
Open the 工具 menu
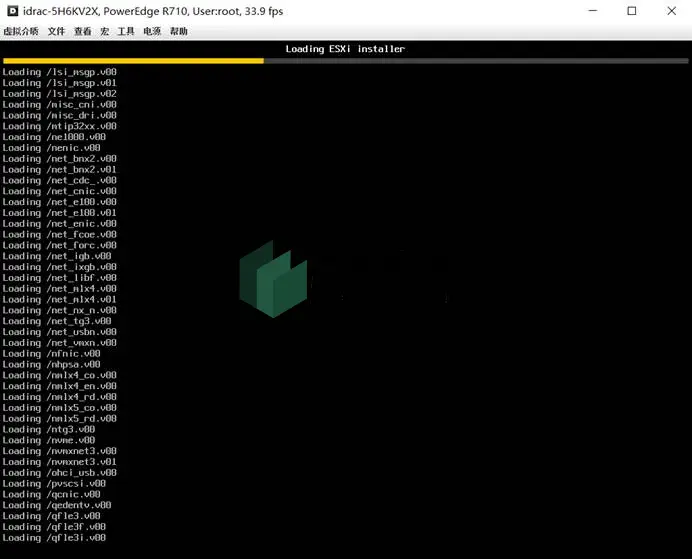click(x=126, y=31)
